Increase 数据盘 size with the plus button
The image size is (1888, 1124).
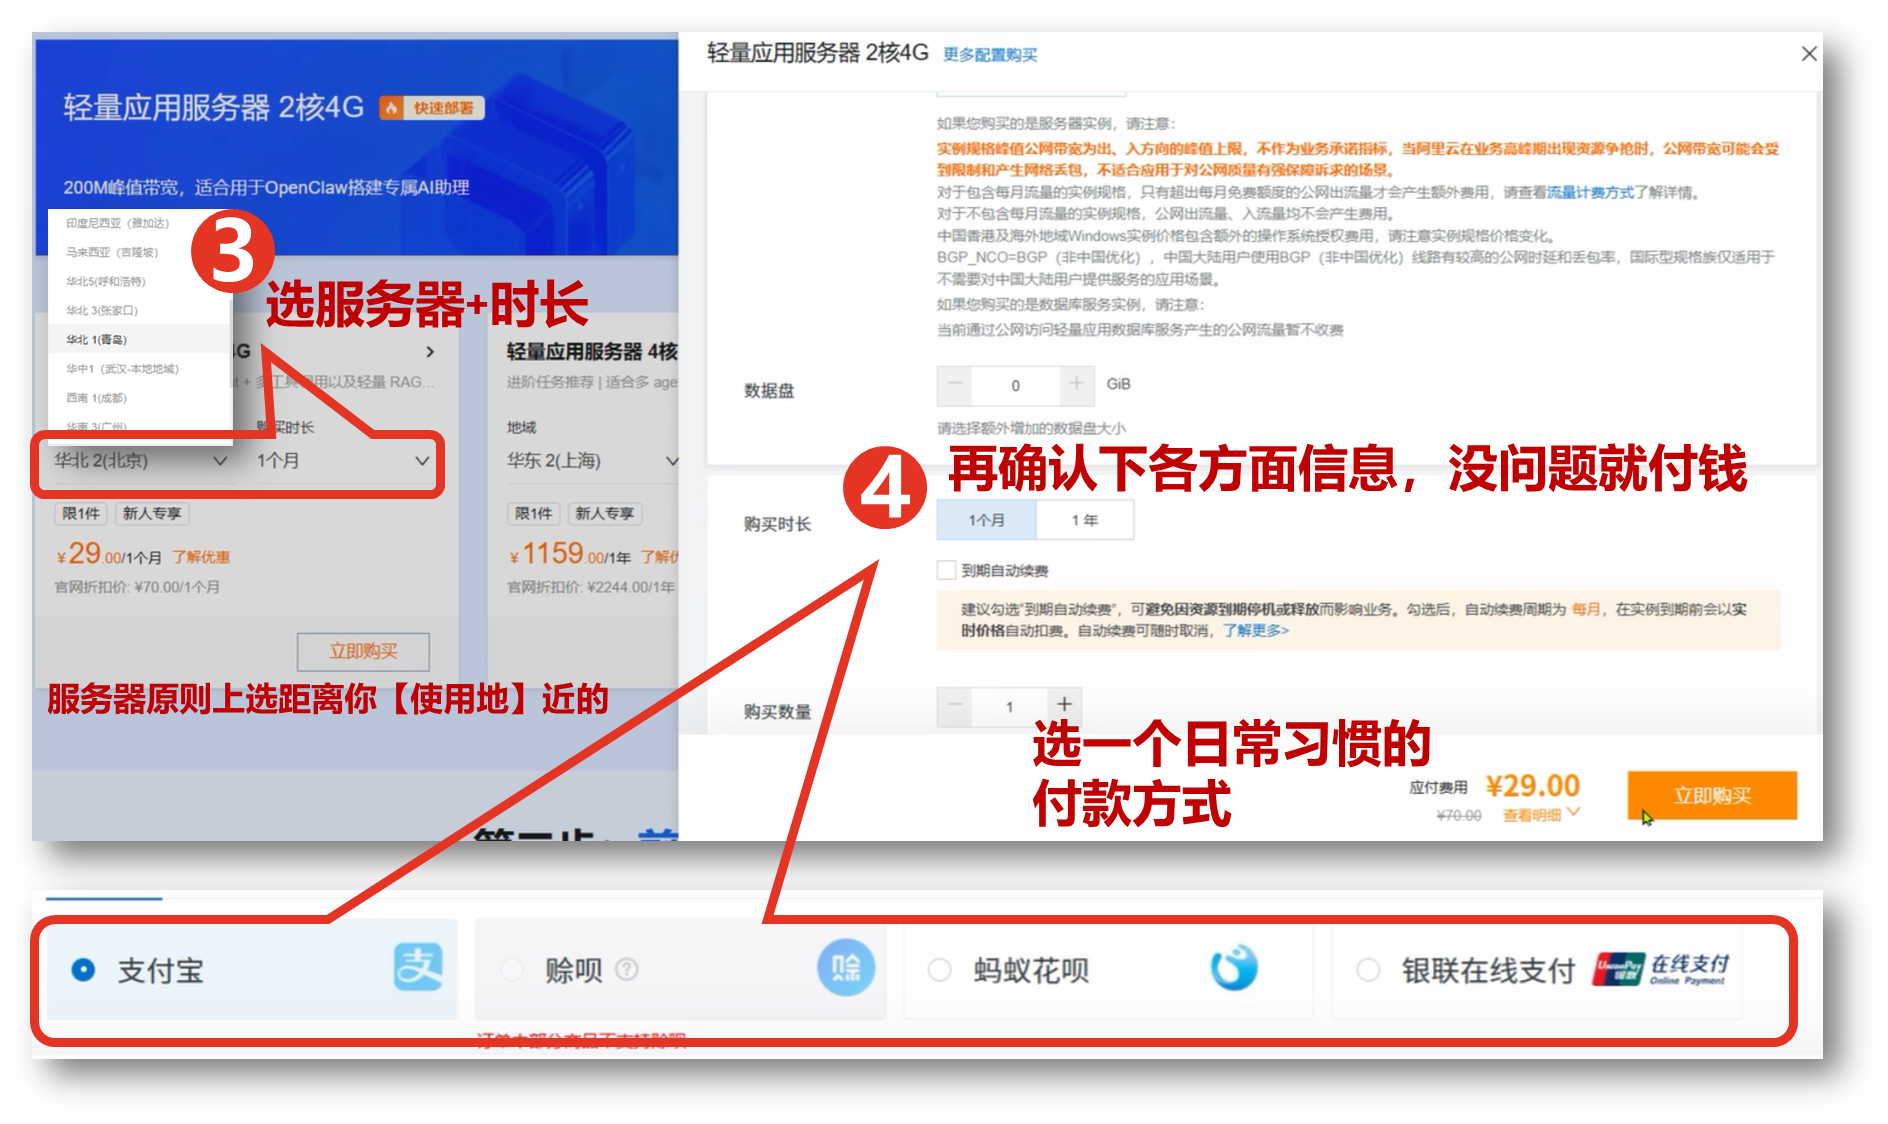pos(1076,384)
